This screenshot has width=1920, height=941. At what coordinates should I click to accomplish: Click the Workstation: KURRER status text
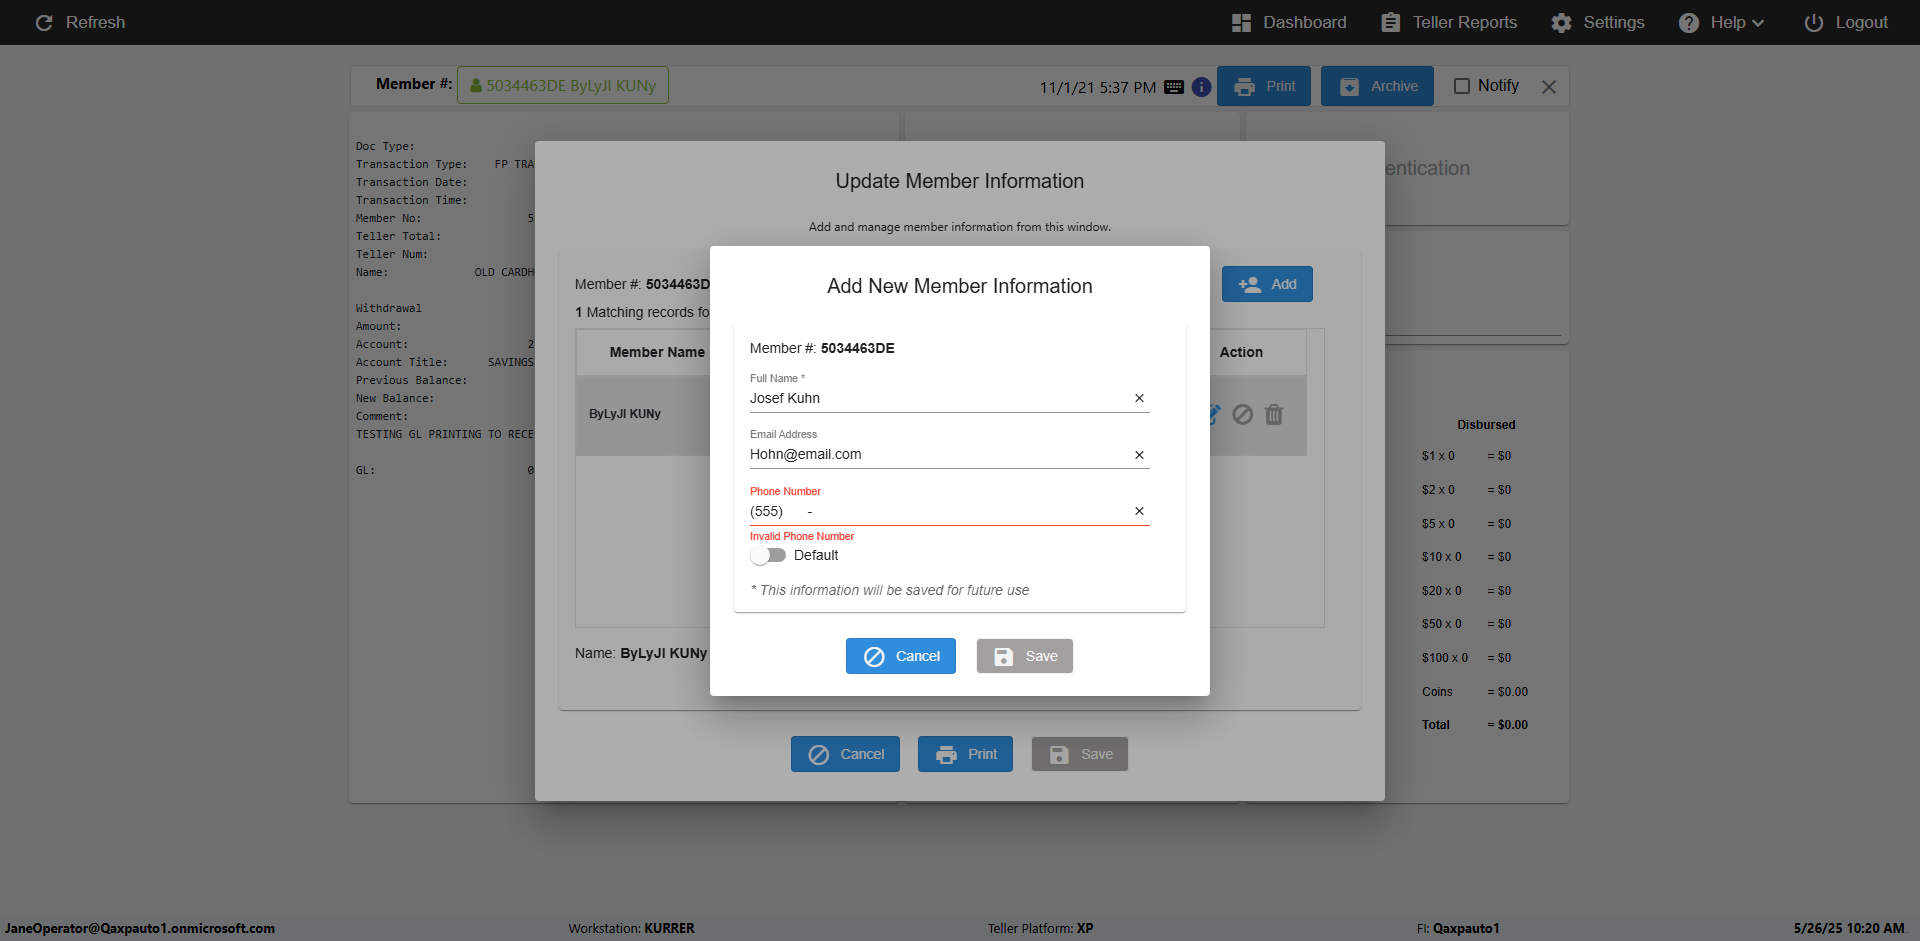(631, 928)
